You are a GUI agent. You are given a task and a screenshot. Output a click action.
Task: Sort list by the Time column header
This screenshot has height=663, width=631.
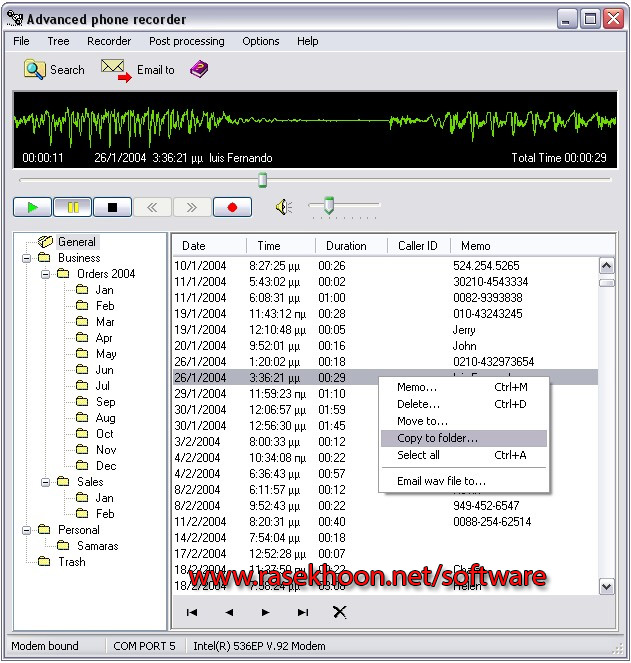281,246
